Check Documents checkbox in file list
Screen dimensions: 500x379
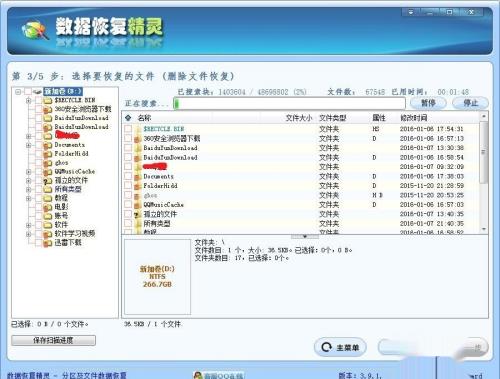128,177
